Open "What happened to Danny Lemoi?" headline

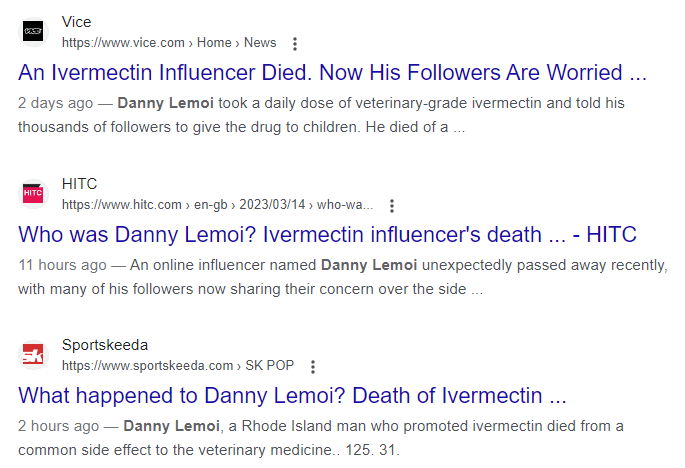(292, 394)
